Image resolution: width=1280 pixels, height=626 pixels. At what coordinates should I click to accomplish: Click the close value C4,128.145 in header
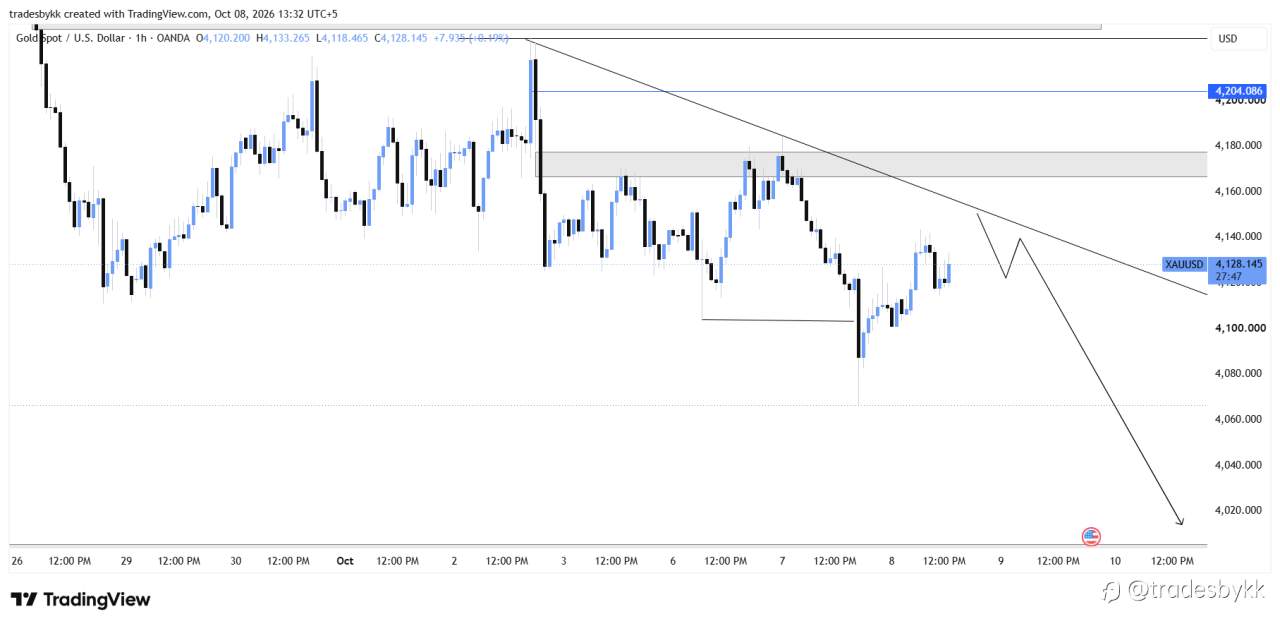point(401,38)
